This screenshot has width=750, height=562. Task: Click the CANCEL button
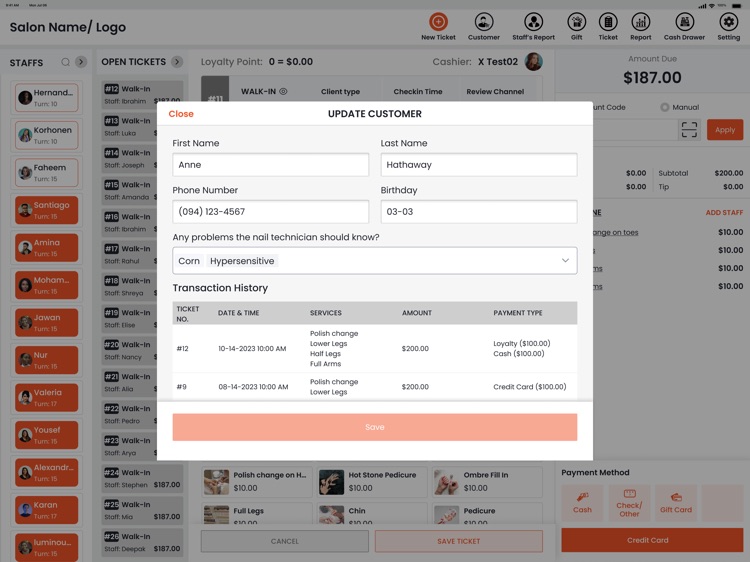(285, 541)
